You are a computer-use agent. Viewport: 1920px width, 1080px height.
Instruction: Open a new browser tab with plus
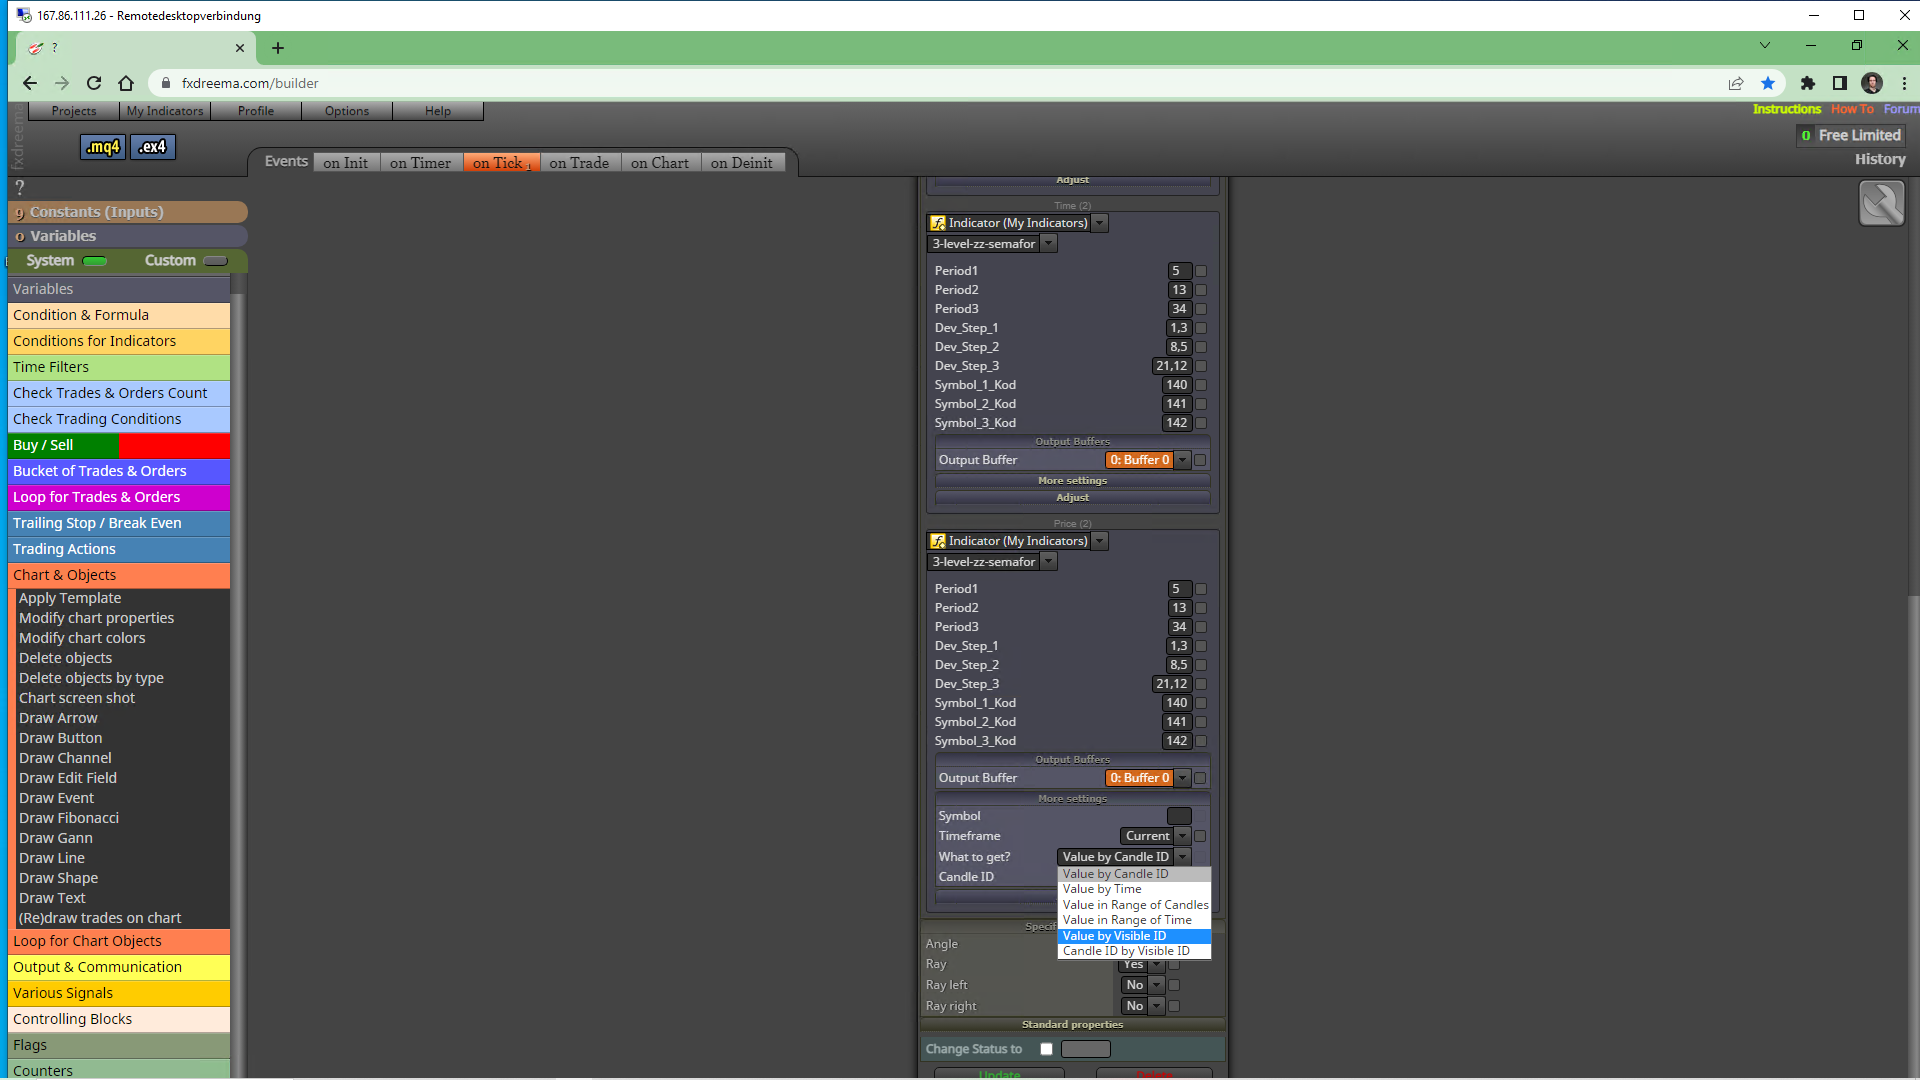click(x=278, y=48)
